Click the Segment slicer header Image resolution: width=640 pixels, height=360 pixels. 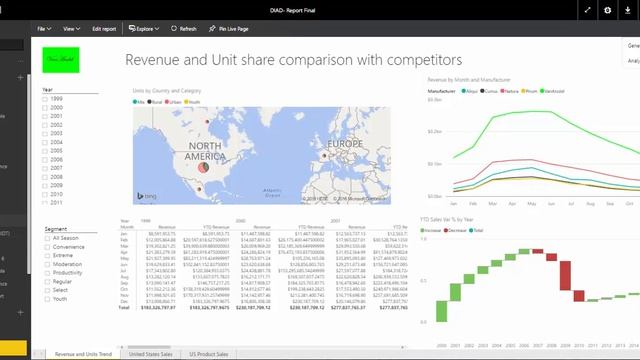[x=56, y=229]
